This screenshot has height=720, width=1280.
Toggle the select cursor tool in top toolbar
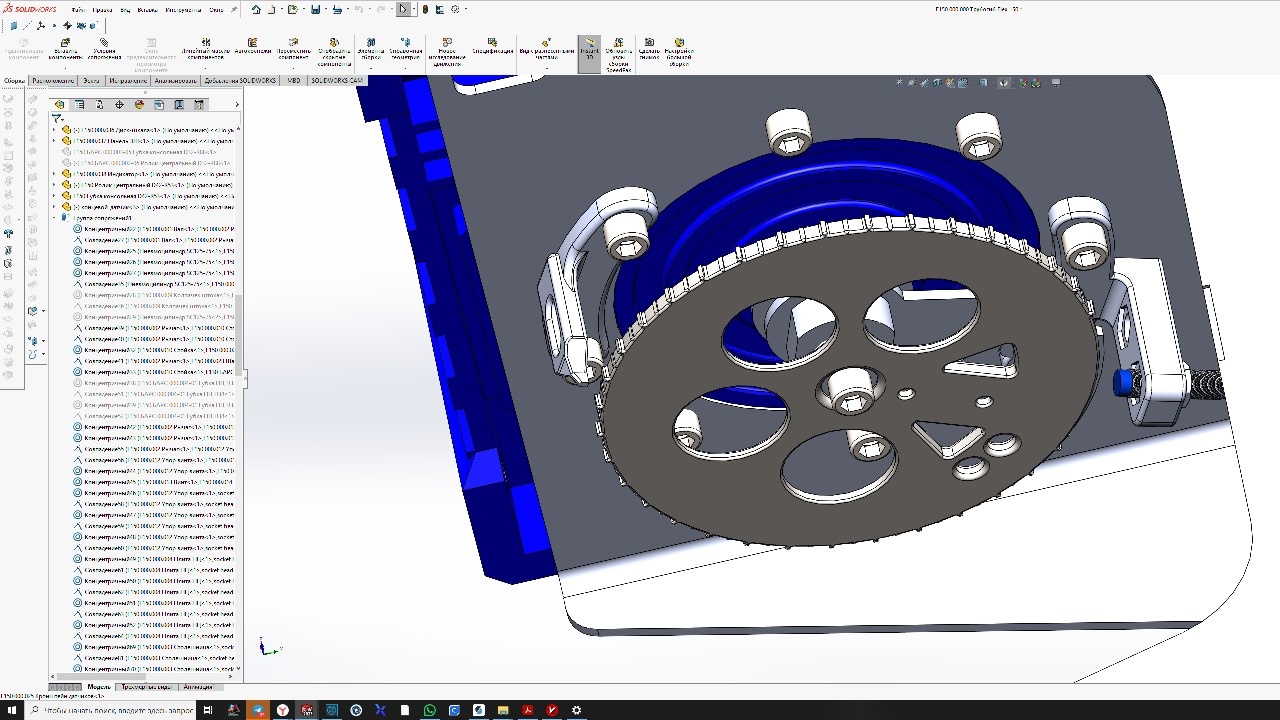tap(403, 9)
